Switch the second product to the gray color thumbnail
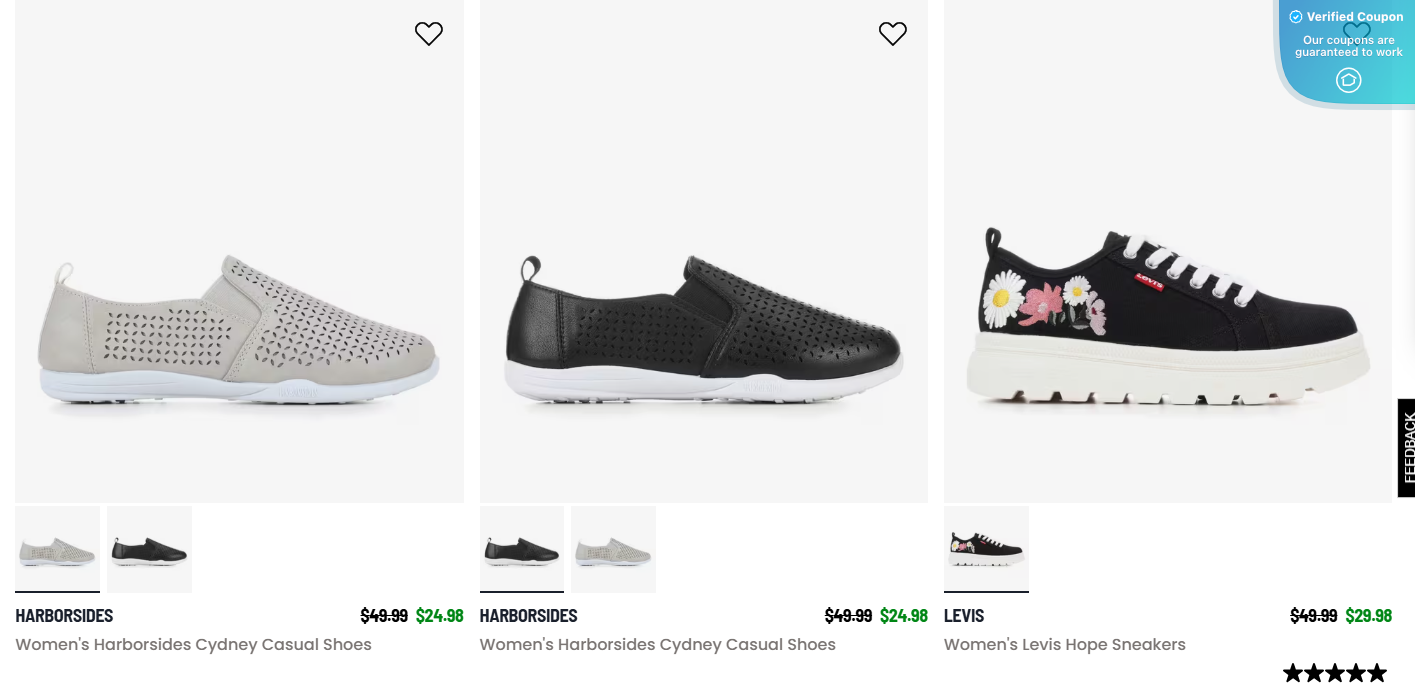Viewport: 1415px width, 686px height. (x=614, y=549)
